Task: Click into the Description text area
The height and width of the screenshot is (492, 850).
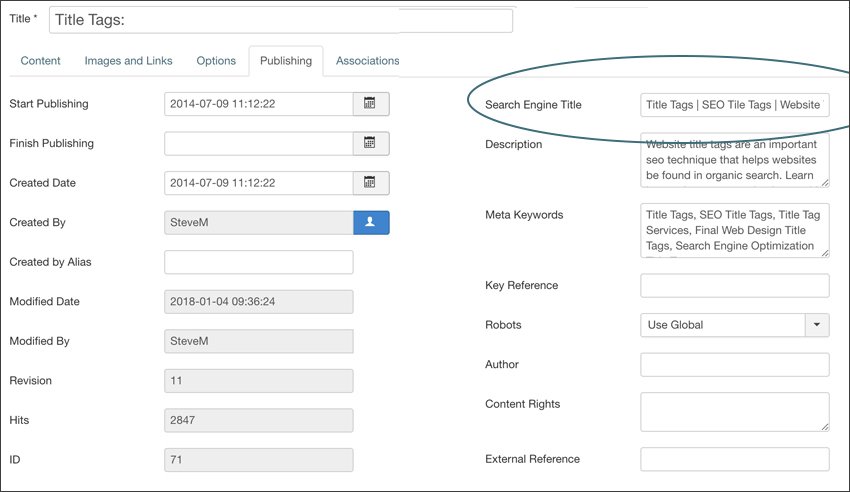Action: 735,160
